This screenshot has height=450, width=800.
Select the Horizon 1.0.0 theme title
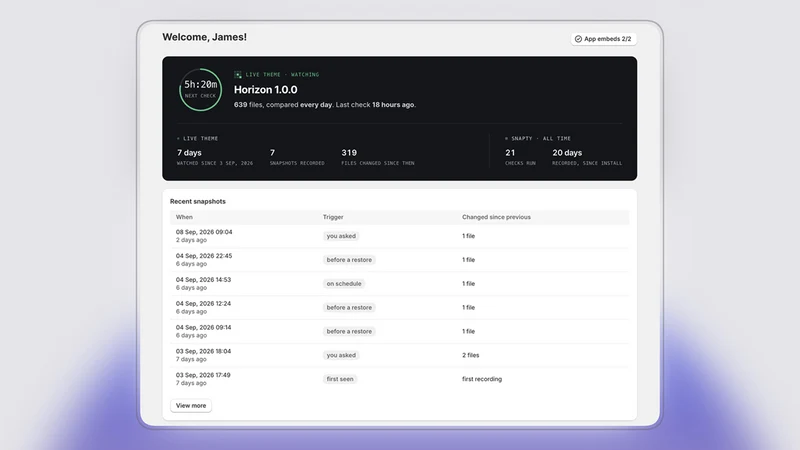[265, 90]
